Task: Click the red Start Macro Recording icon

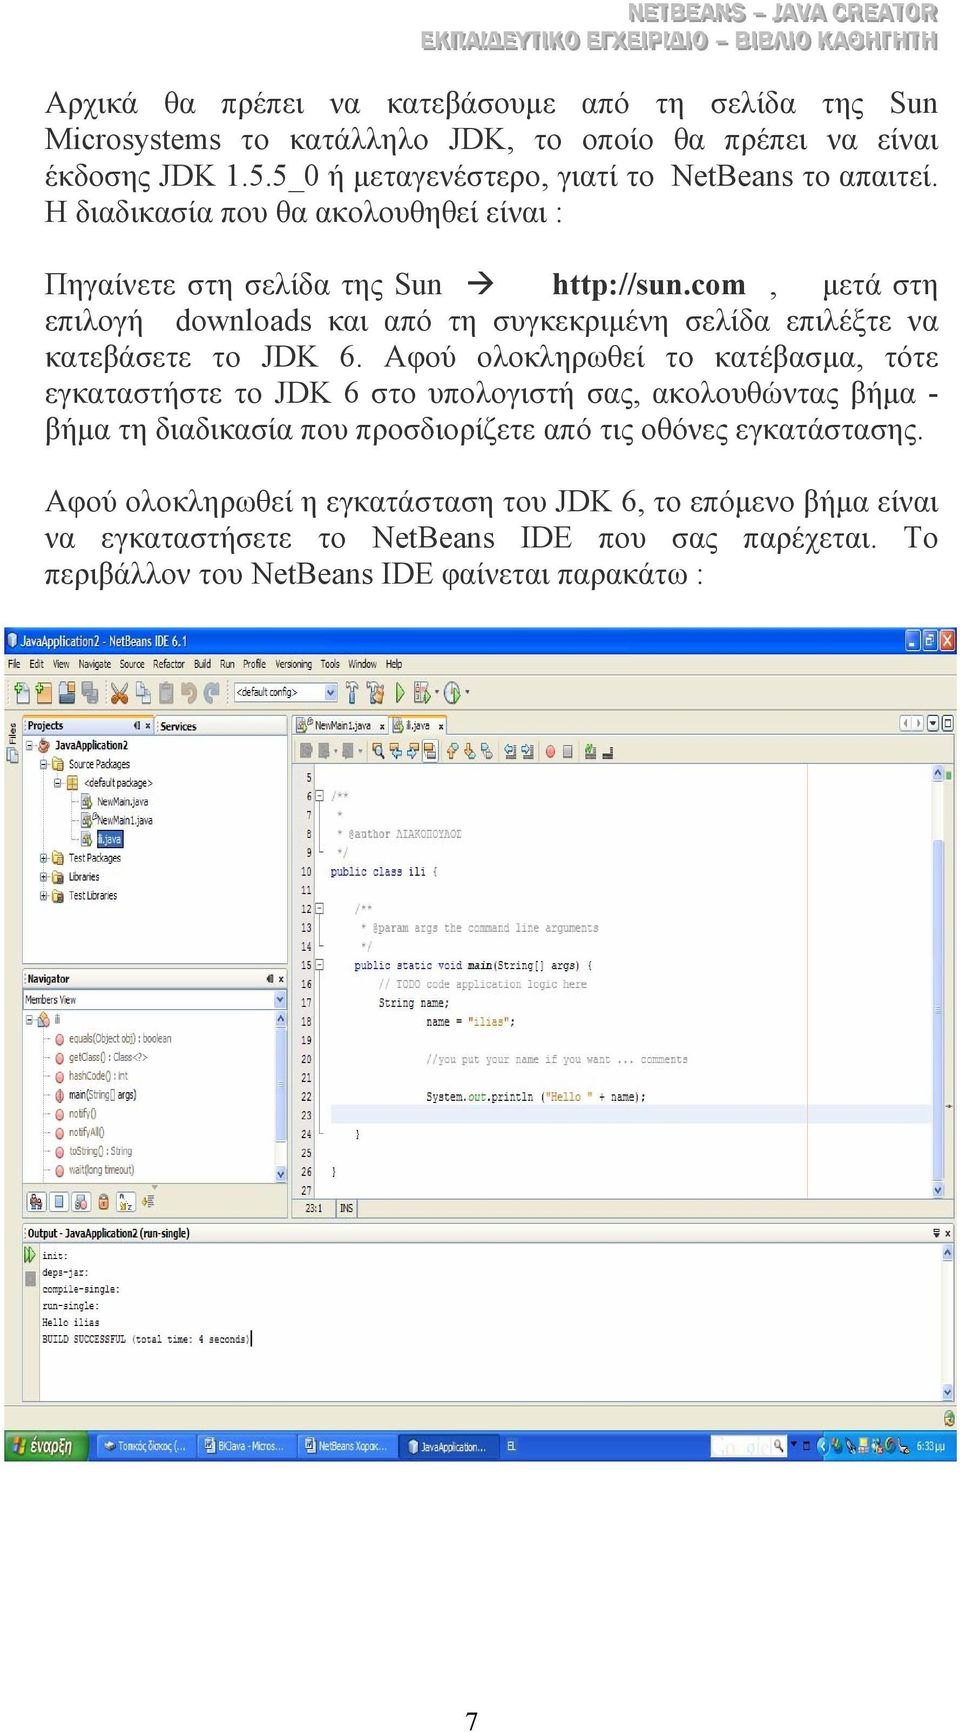Action: 550,752
